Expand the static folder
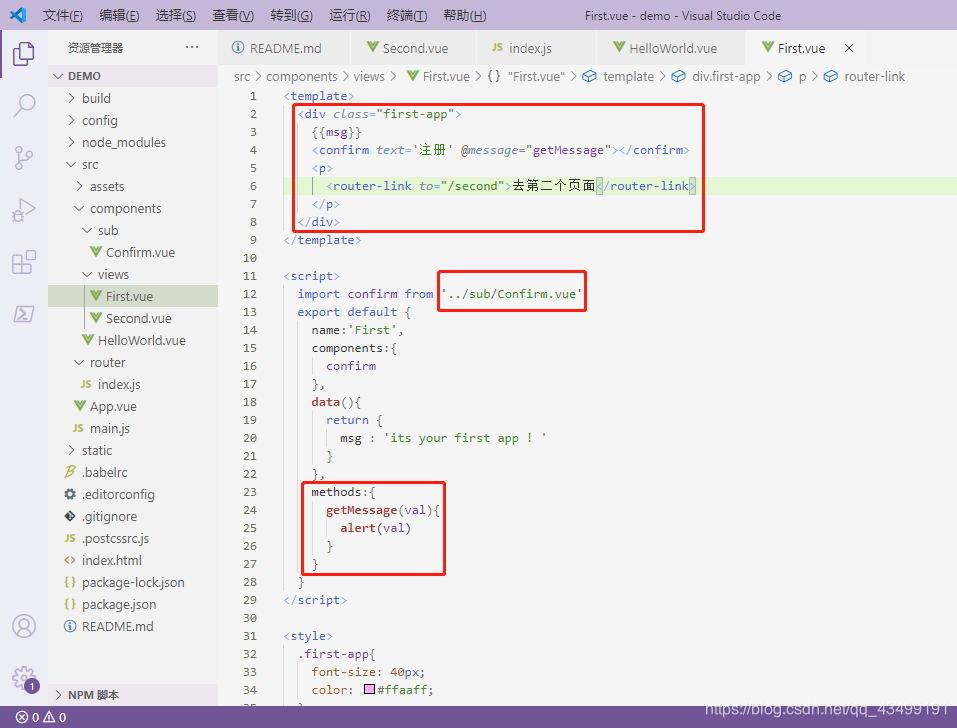This screenshot has width=957, height=728. pos(133,450)
